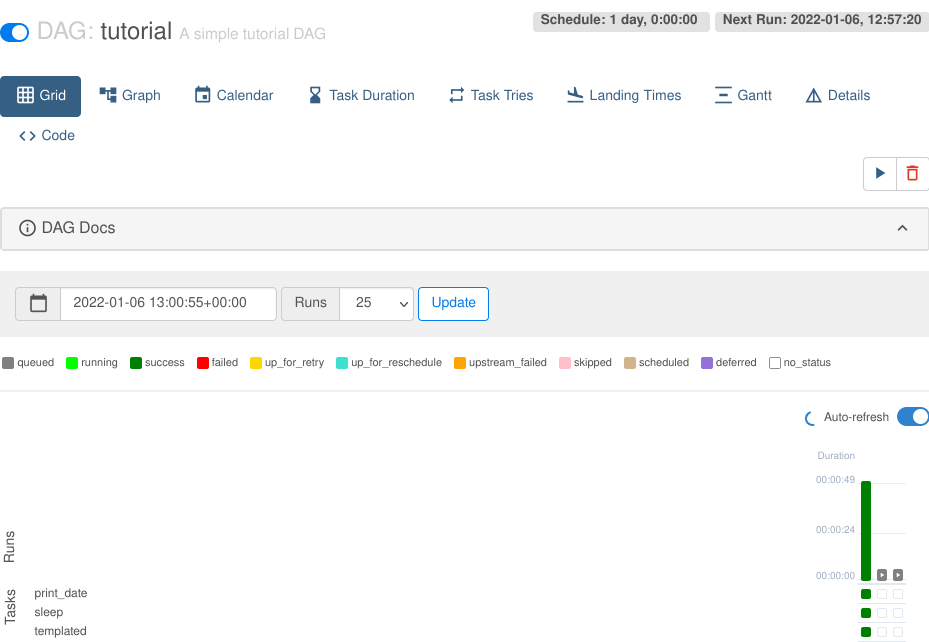Select the rightmost queued run icon

[x=898, y=574]
